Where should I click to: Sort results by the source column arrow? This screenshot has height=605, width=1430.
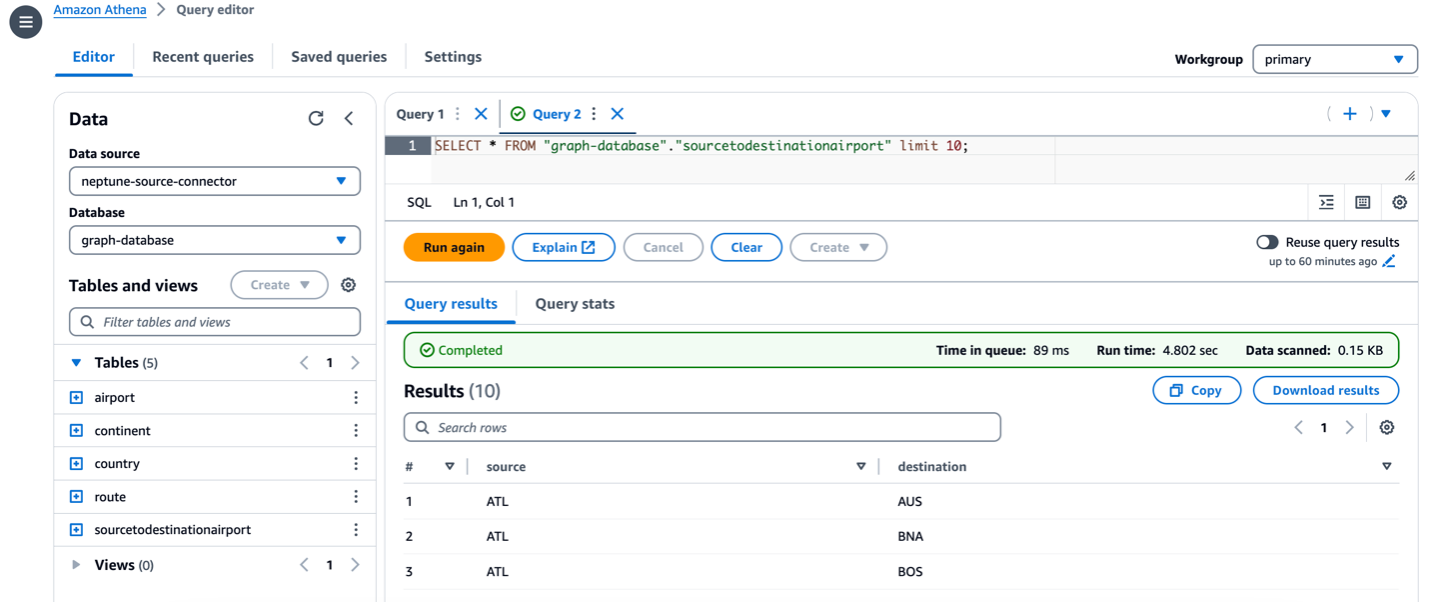point(861,466)
